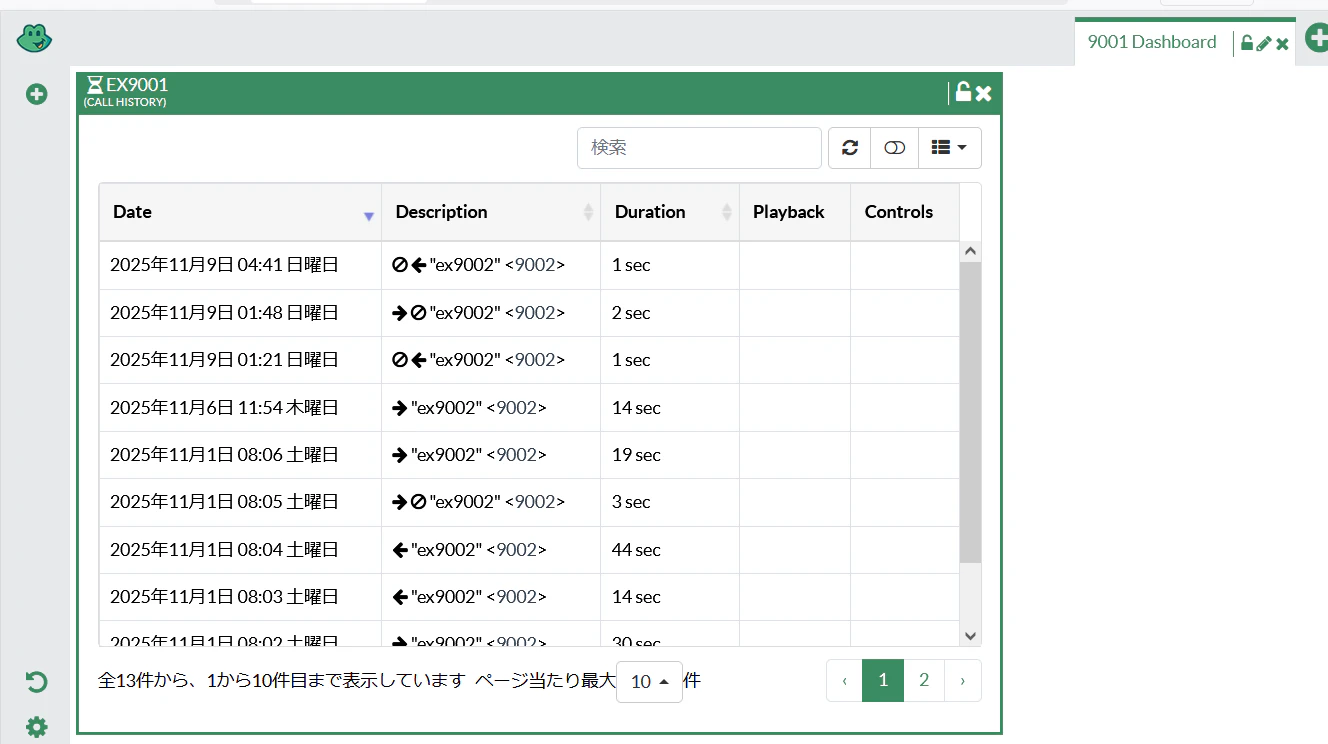Go to pagination page 2

click(x=924, y=681)
